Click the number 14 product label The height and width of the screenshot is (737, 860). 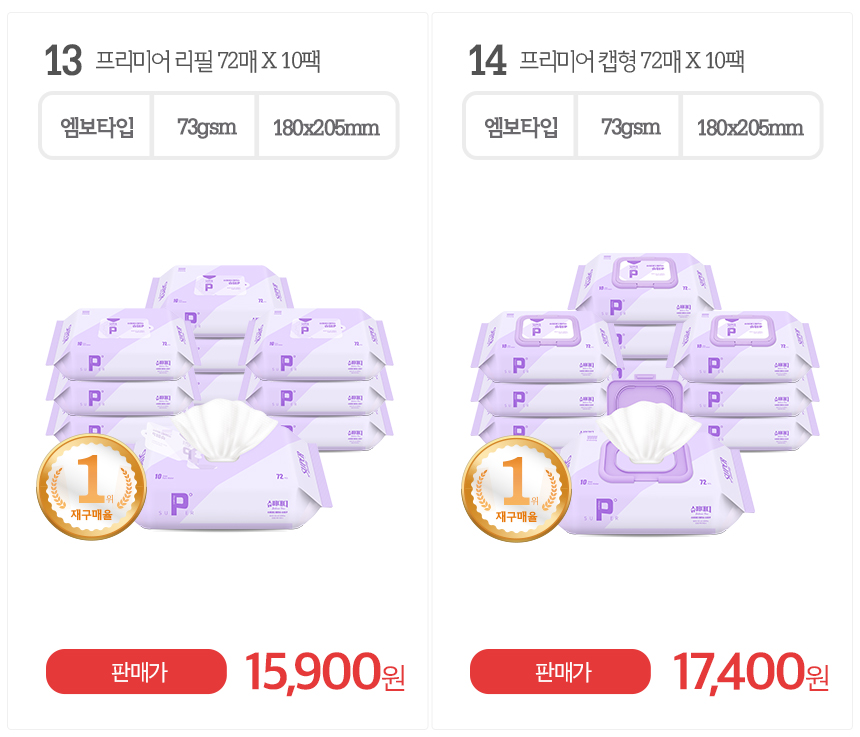pos(488,62)
